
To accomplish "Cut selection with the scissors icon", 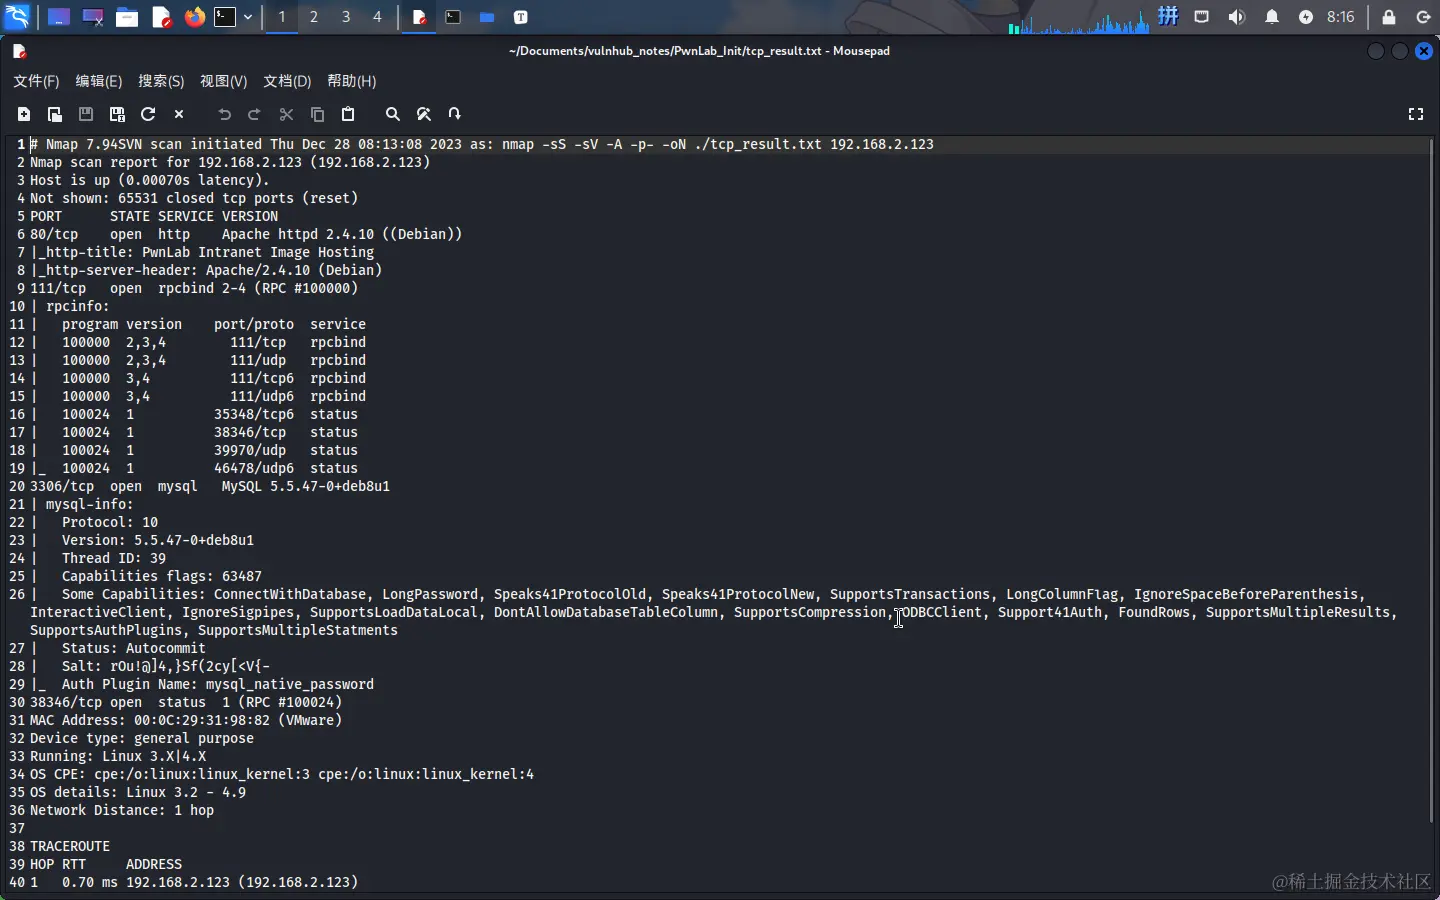I will pyautogui.click(x=286, y=114).
